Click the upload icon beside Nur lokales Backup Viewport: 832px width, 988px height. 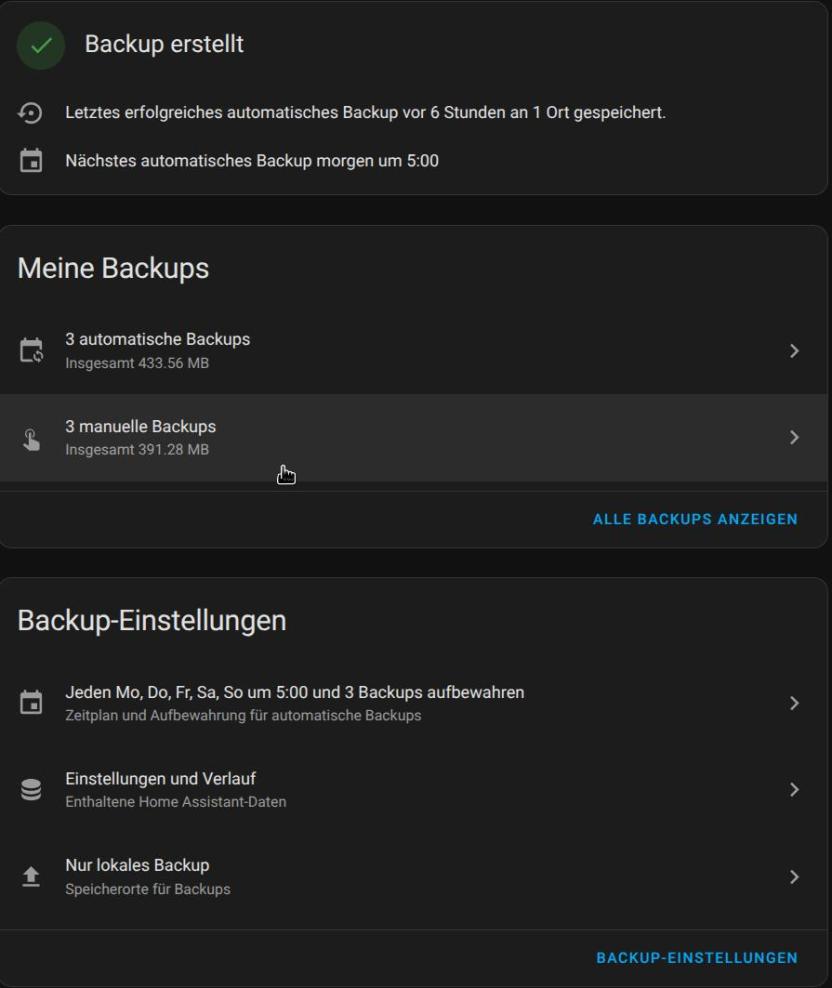(31, 877)
